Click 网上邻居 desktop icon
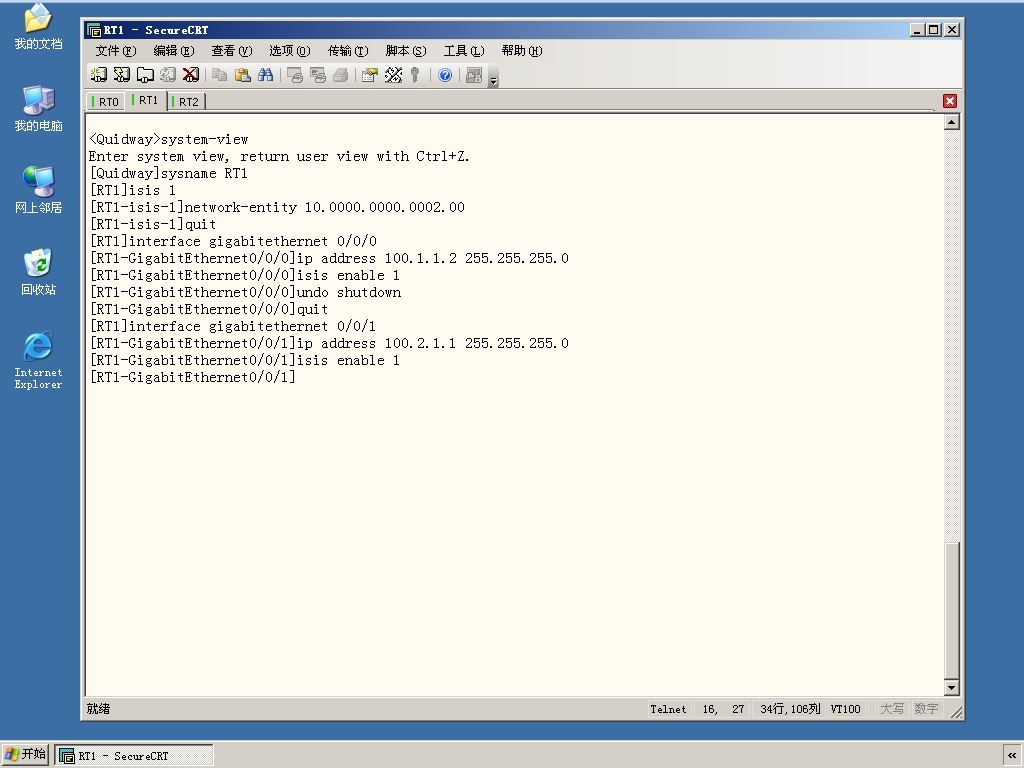 (39, 190)
